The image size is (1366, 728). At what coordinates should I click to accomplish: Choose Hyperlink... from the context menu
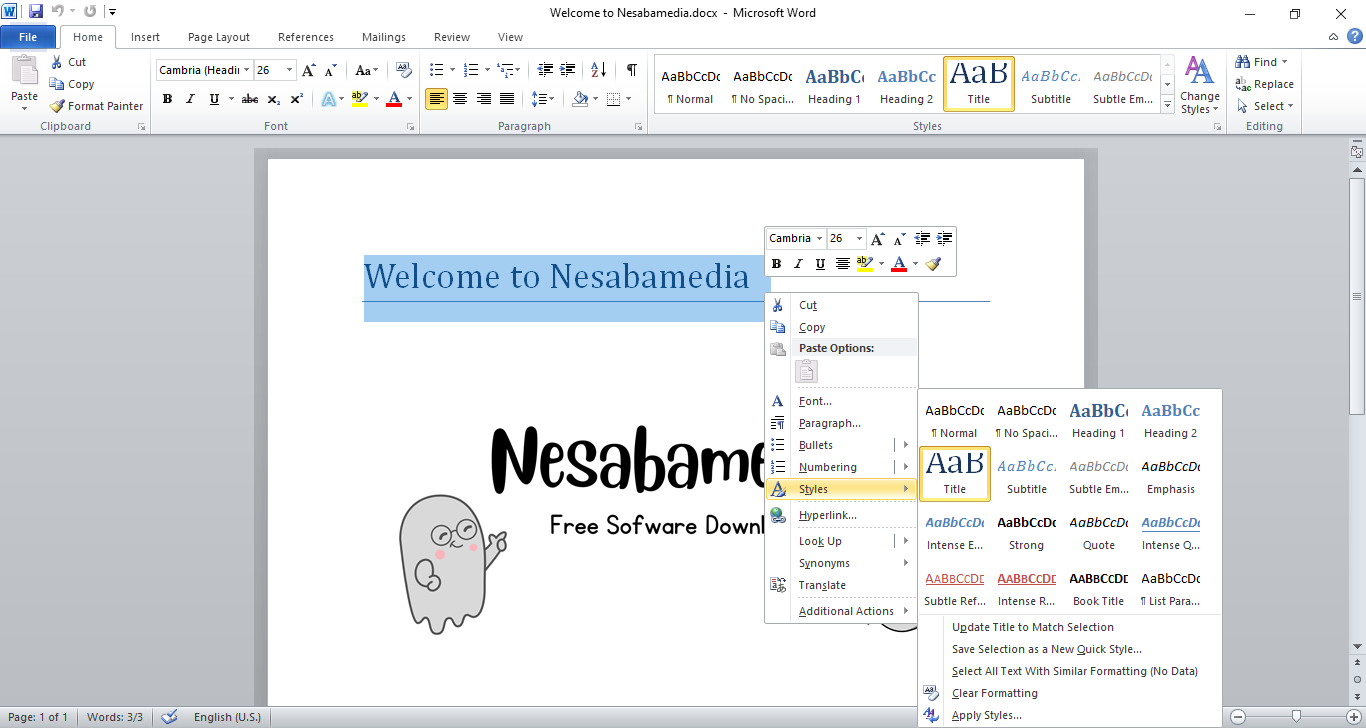point(827,515)
